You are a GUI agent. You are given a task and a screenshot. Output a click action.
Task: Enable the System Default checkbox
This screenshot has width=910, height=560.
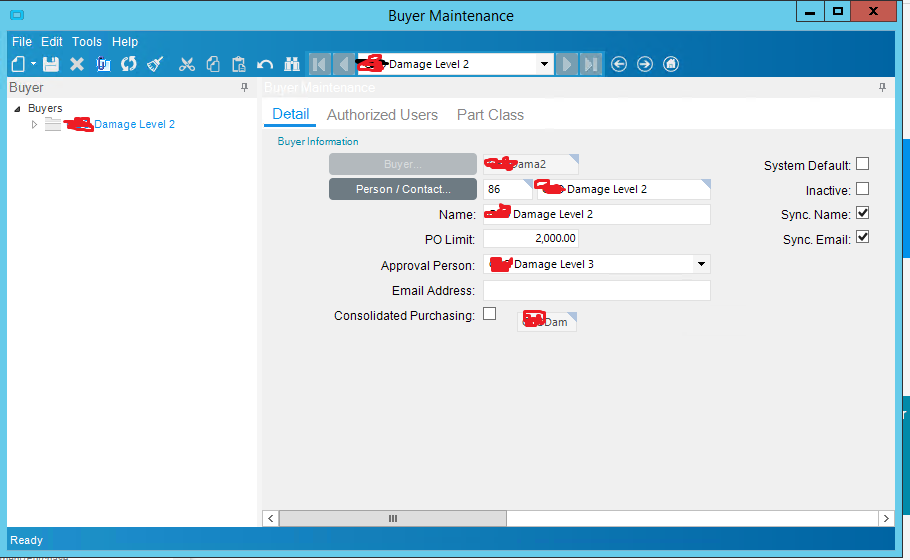pyautogui.click(x=863, y=164)
